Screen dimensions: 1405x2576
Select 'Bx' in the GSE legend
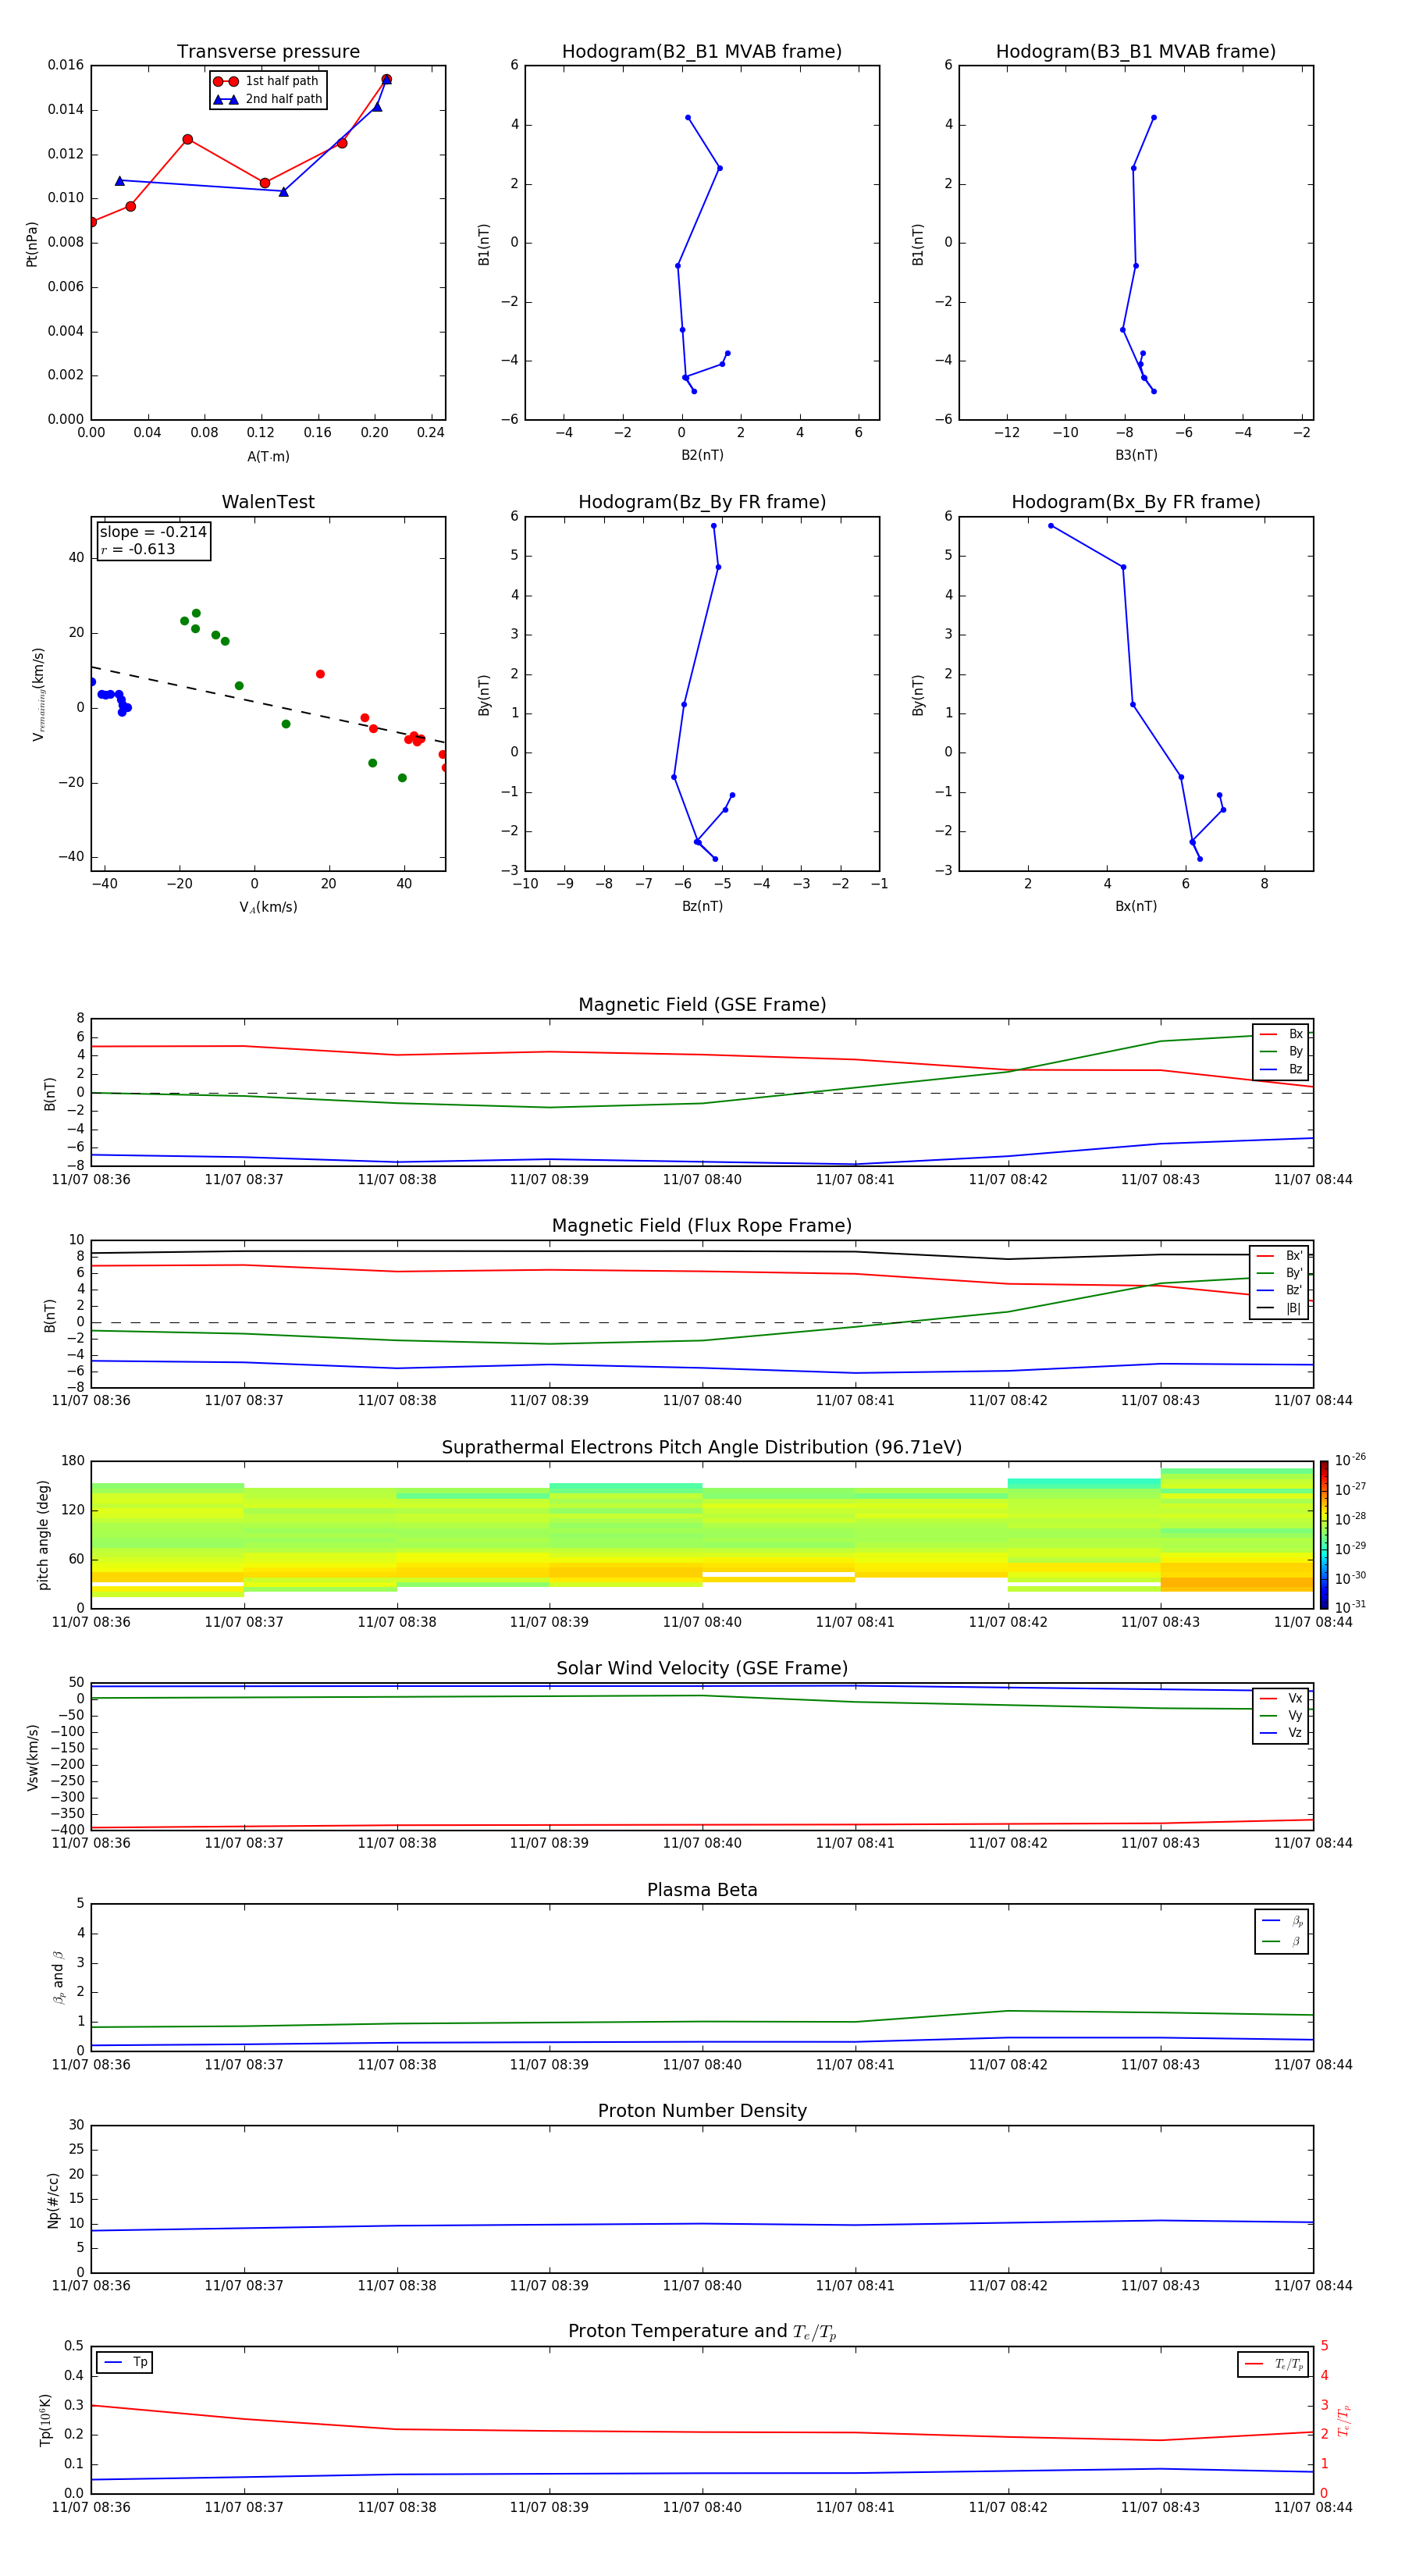click(x=1281, y=1034)
